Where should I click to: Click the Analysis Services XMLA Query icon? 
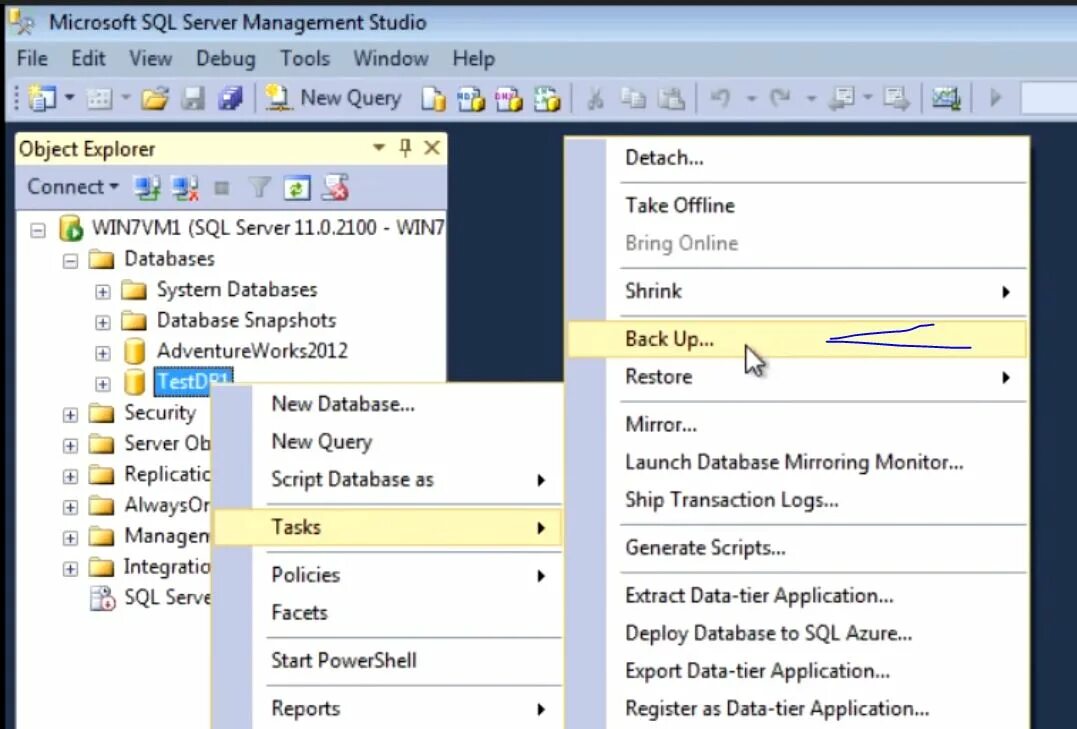[x=547, y=99]
